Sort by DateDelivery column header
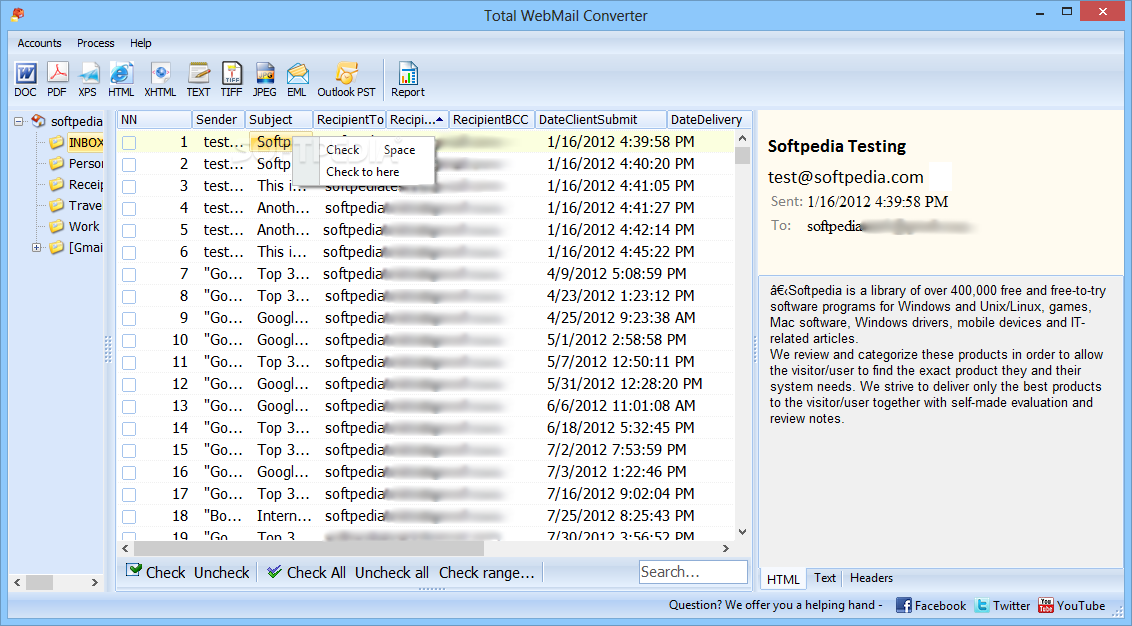Screen dimensions: 1132x626 [708, 120]
